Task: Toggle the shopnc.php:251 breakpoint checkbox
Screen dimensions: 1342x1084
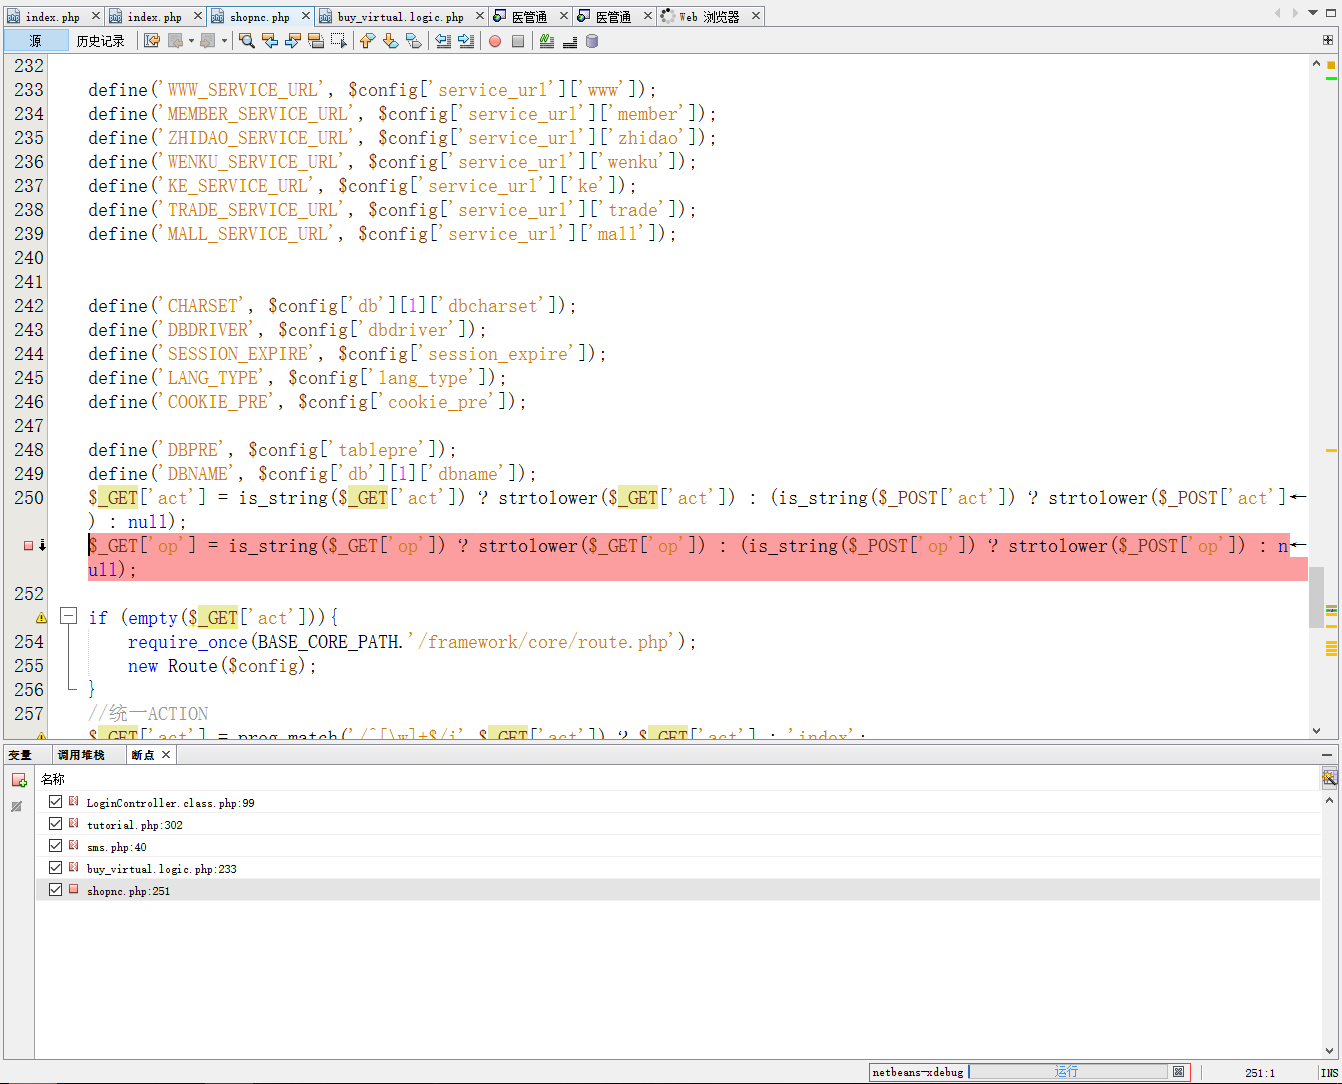Action: point(56,890)
